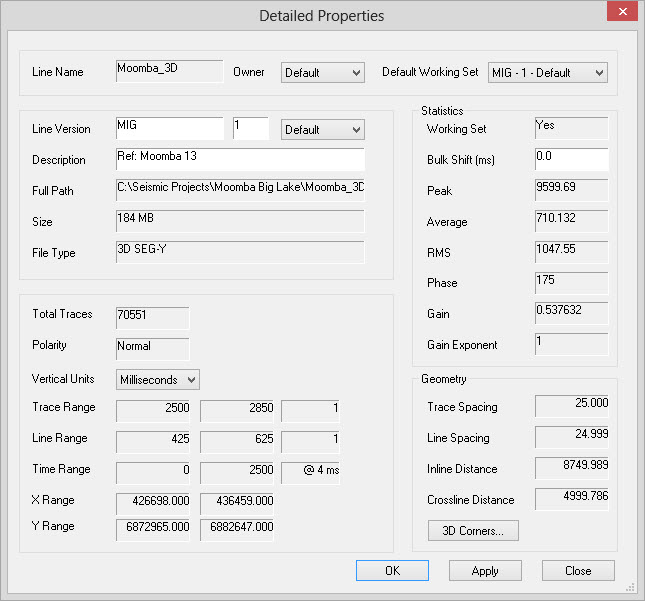Expand the Default Working Set dropdown
Viewport: 645px width, 601px height.
pos(547,73)
